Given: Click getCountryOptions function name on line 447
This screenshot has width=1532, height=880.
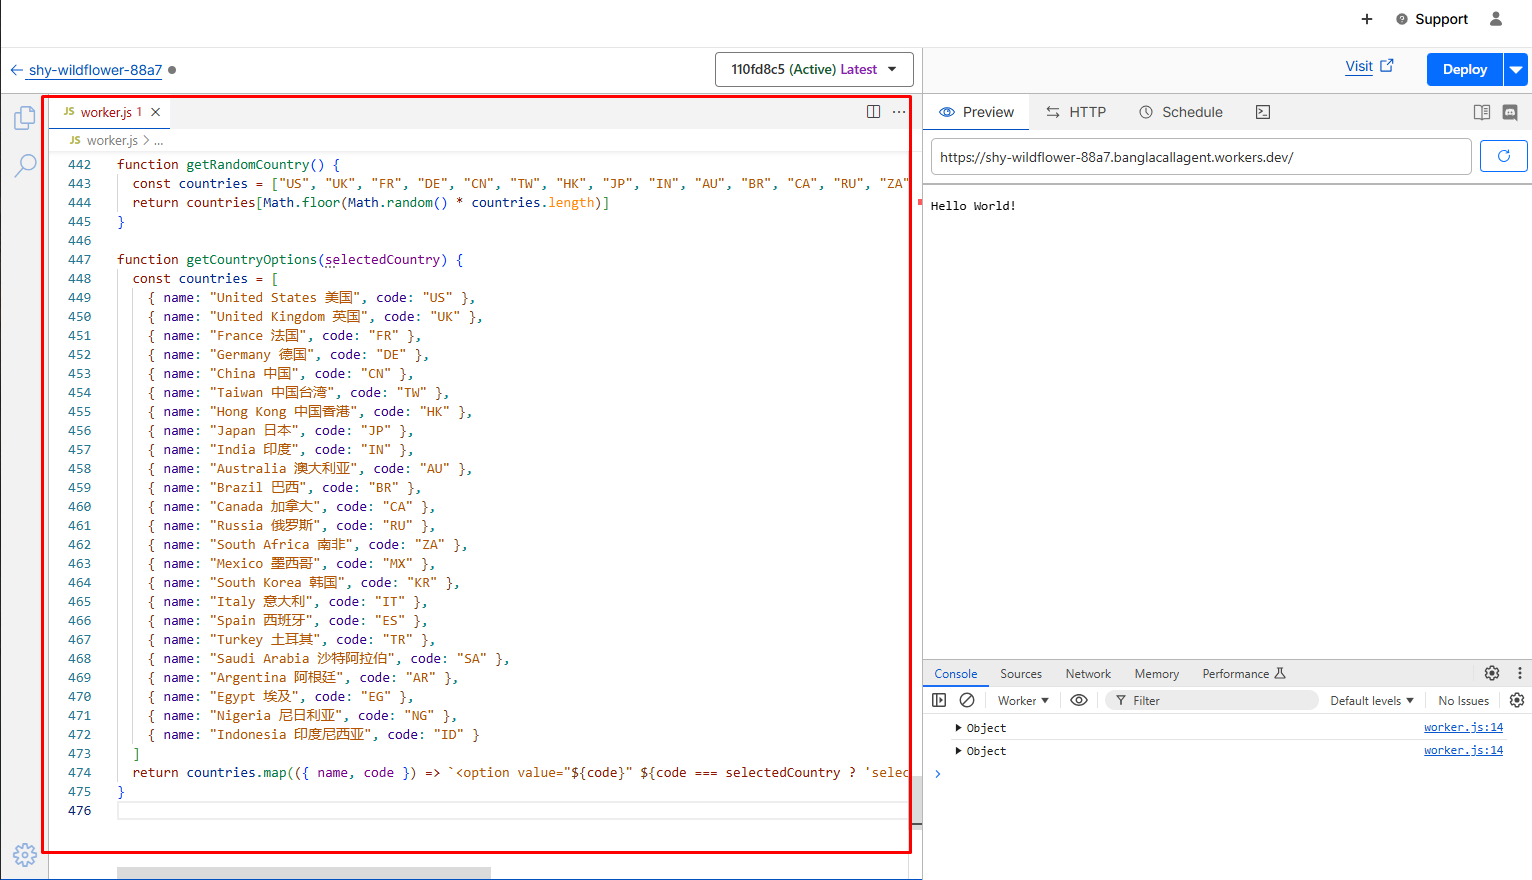Looking at the screenshot, I should [252, 260].
